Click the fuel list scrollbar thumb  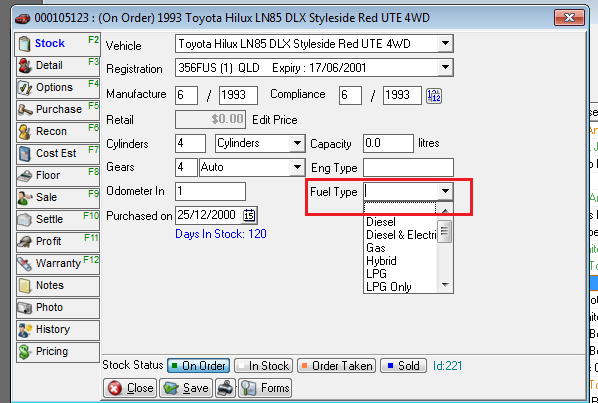click(445, 231)
